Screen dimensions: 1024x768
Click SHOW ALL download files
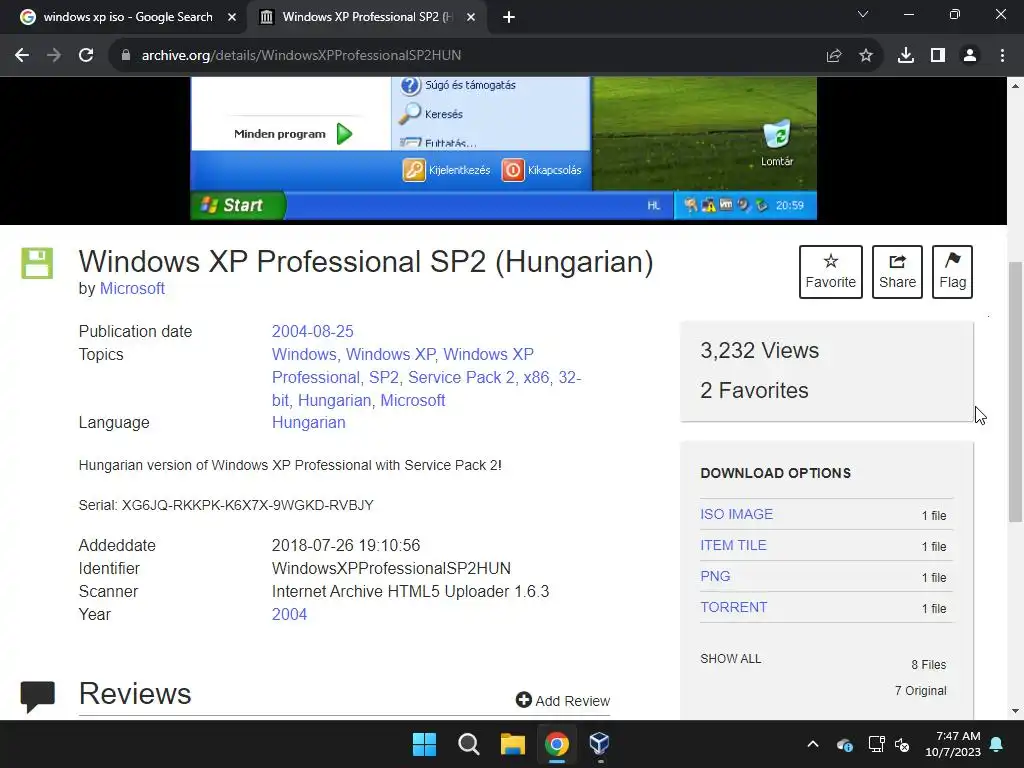731,659
